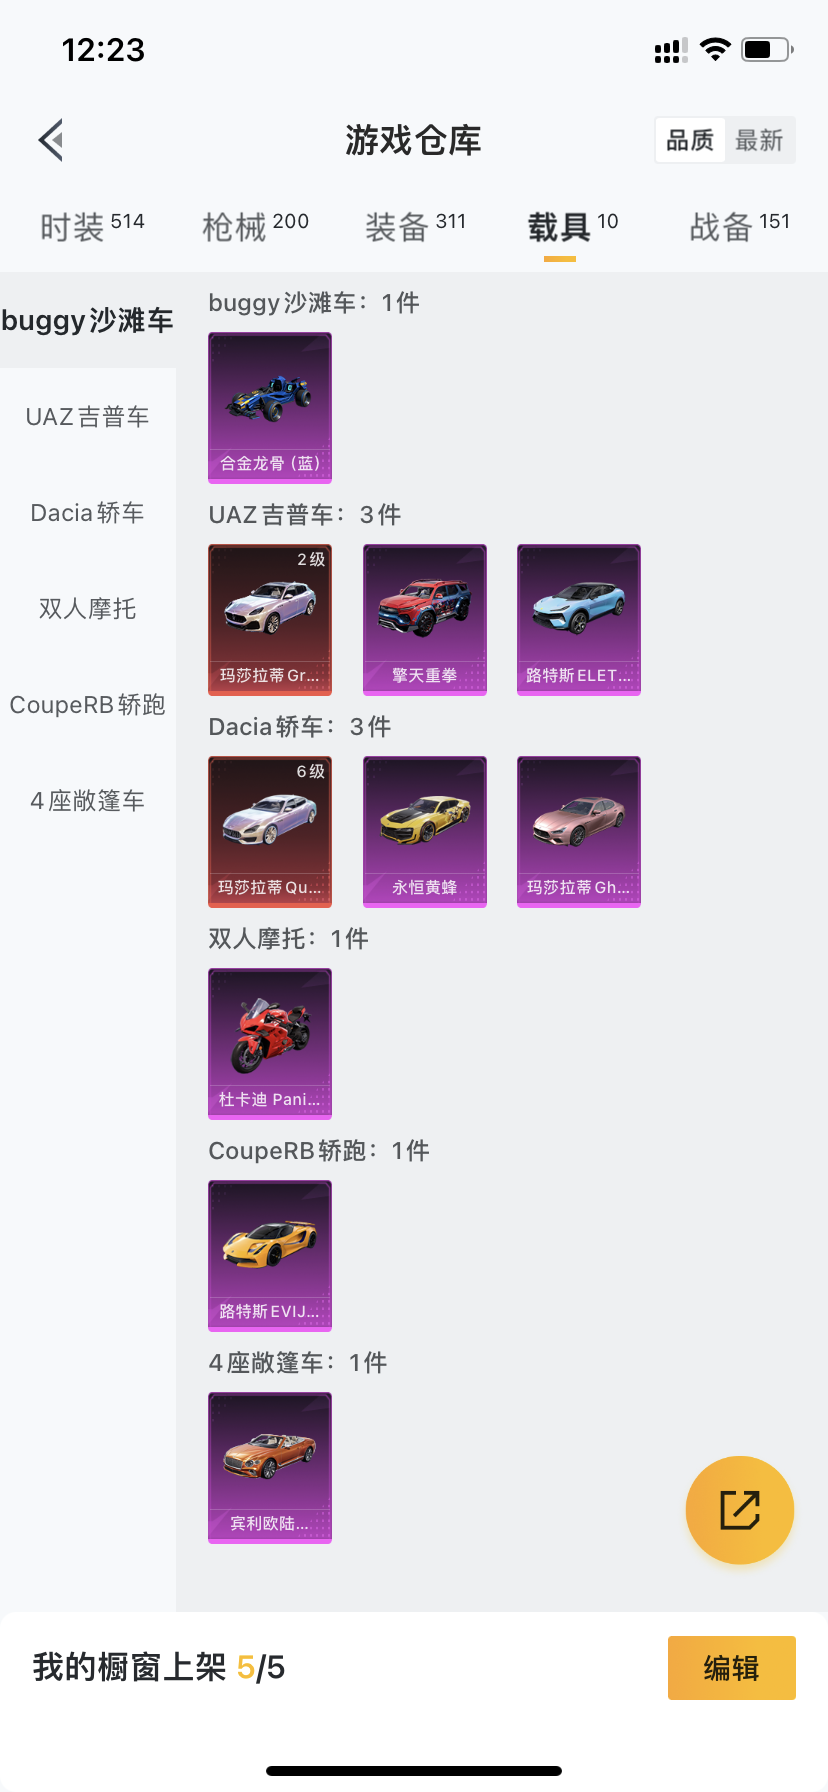Switch to the 枪械 tab

coord(255,227)
